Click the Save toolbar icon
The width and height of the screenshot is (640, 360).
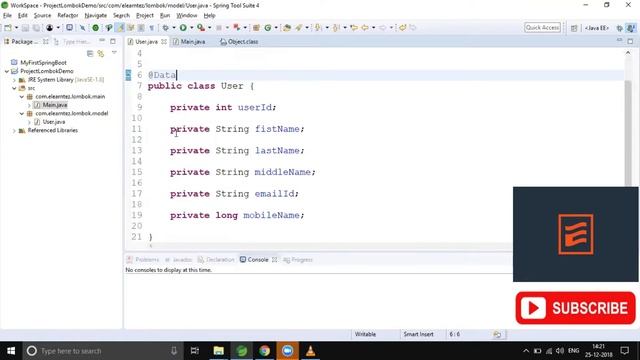[25, 28]
